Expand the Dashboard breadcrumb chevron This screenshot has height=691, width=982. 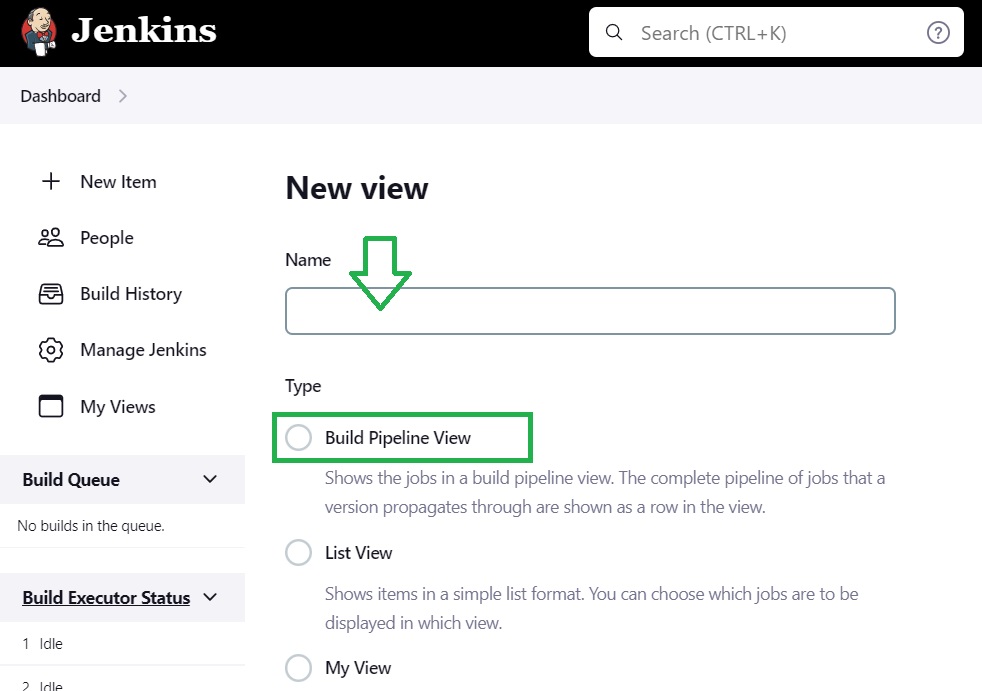(123, 96)
